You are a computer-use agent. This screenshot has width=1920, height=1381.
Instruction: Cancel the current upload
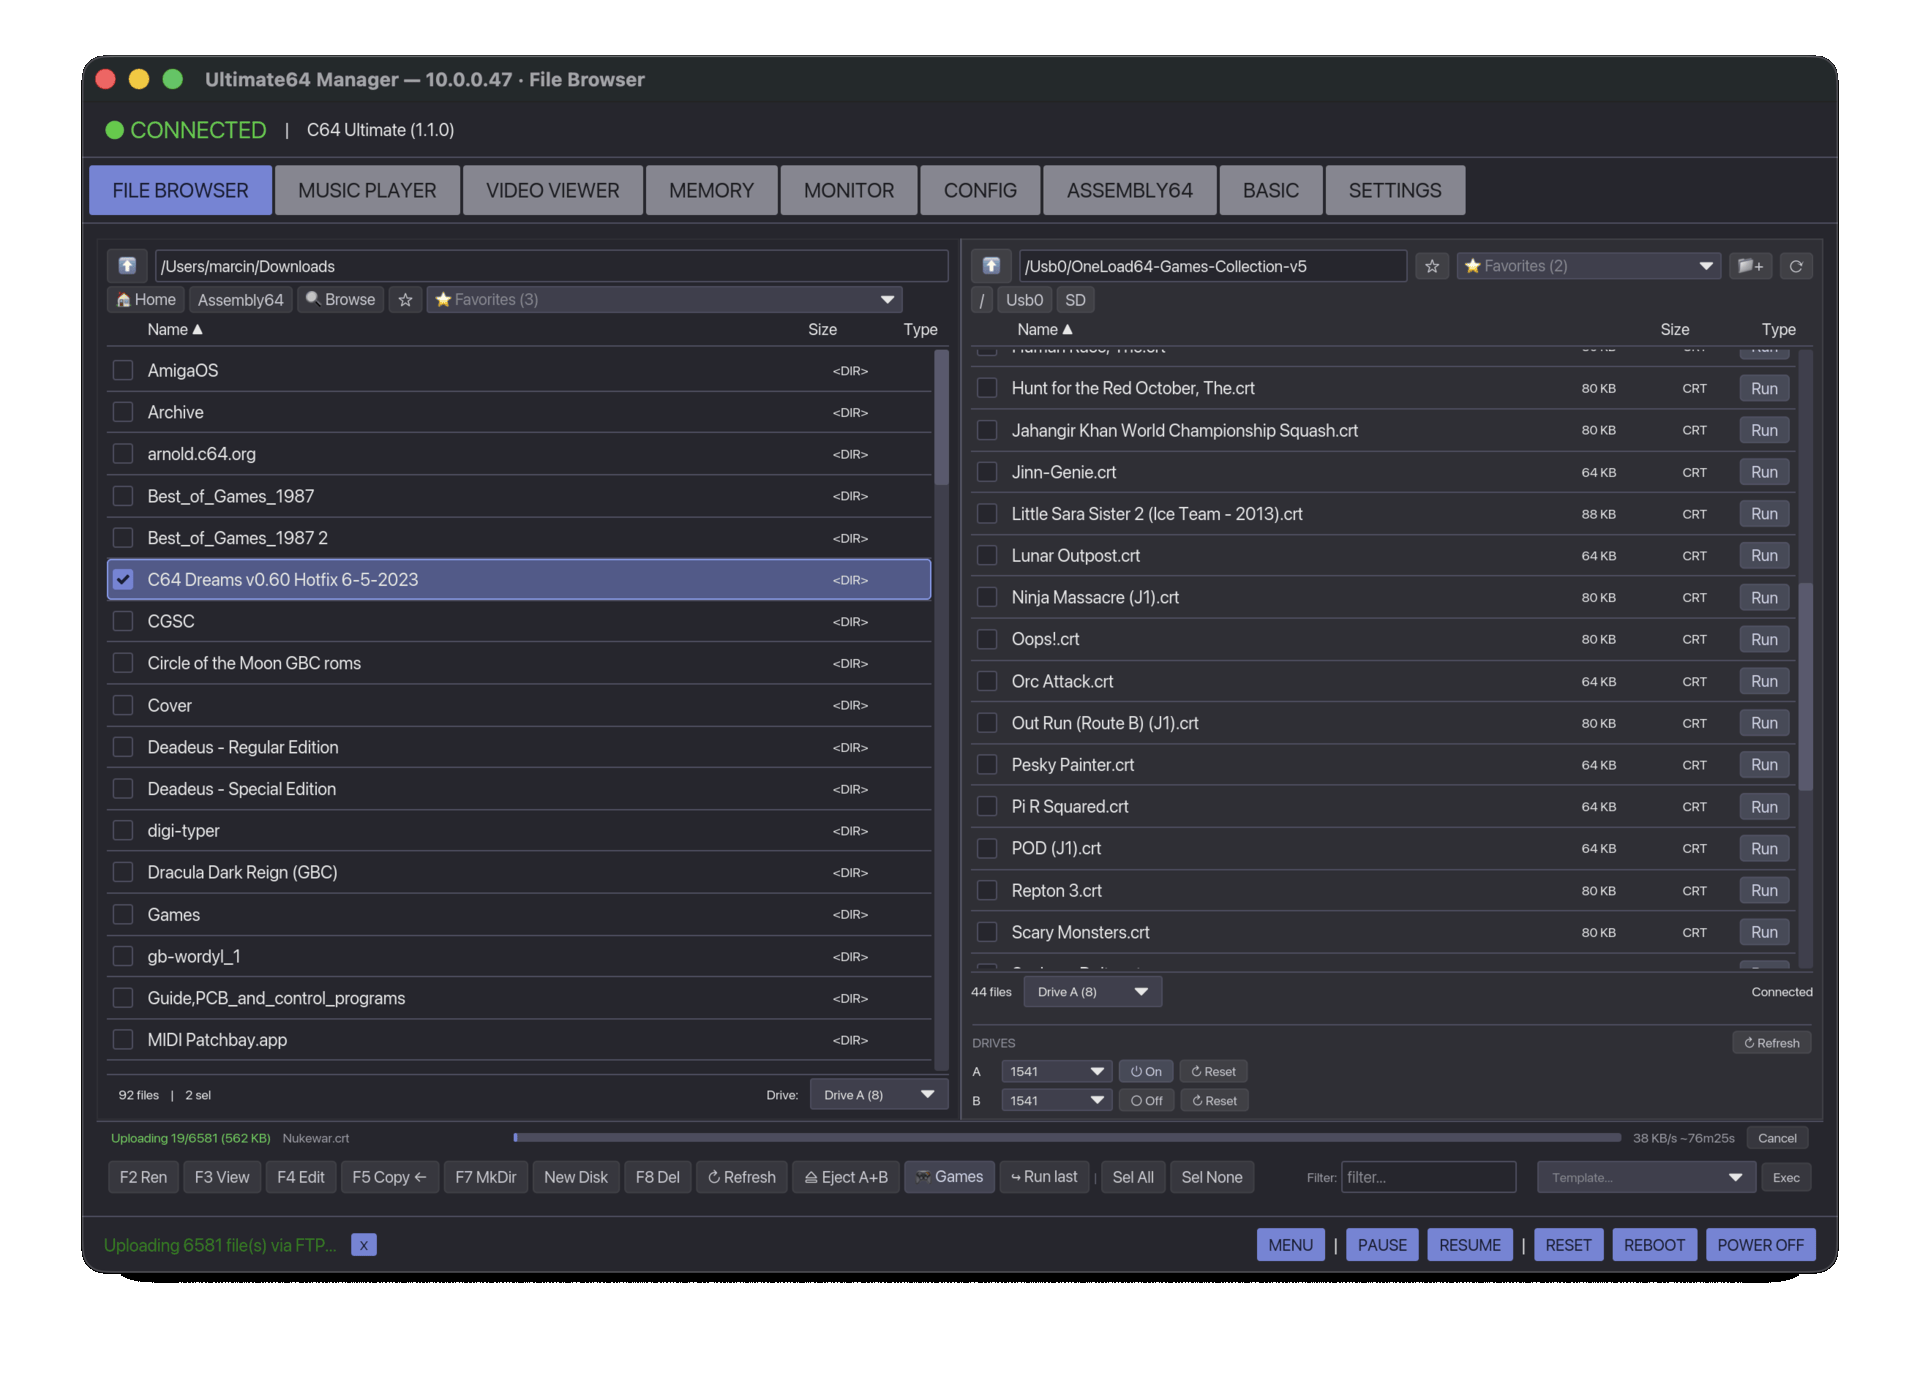pyautogui.click(x=1777, y=1138)
